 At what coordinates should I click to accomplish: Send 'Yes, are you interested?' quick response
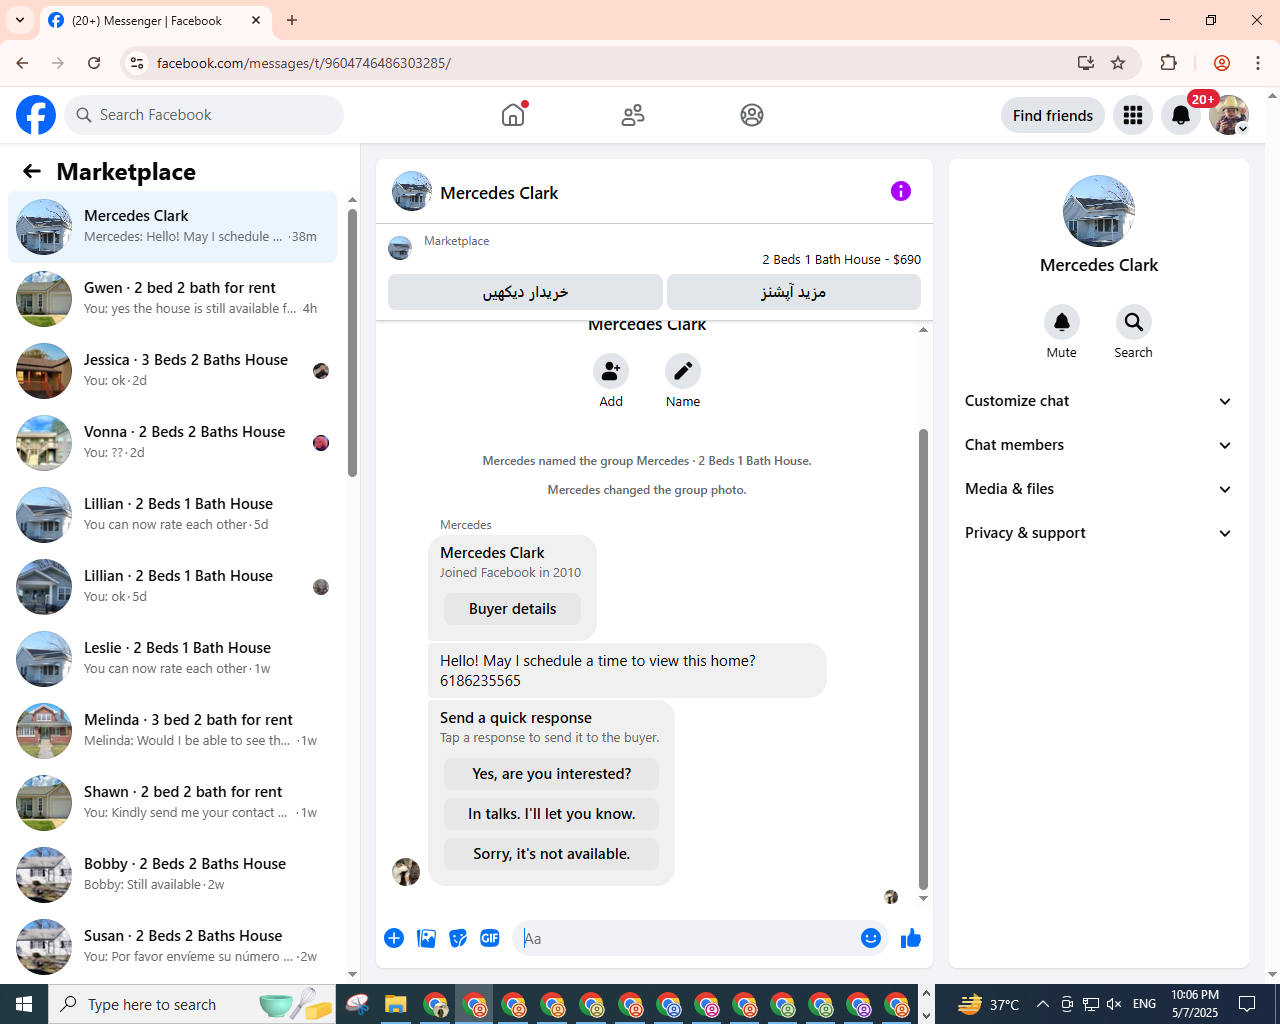pyautogui.click(x=551, y=774)
